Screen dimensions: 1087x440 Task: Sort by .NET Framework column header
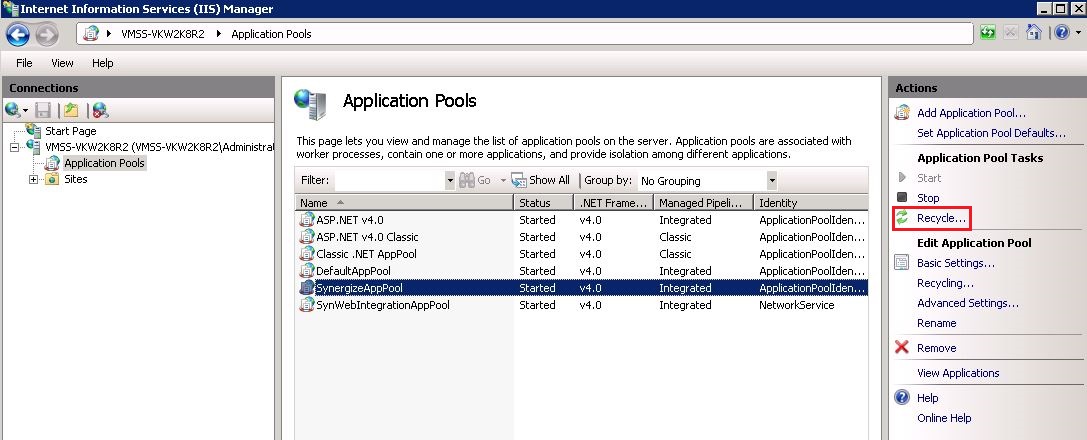pyautogui.click(x=614, y=203)
